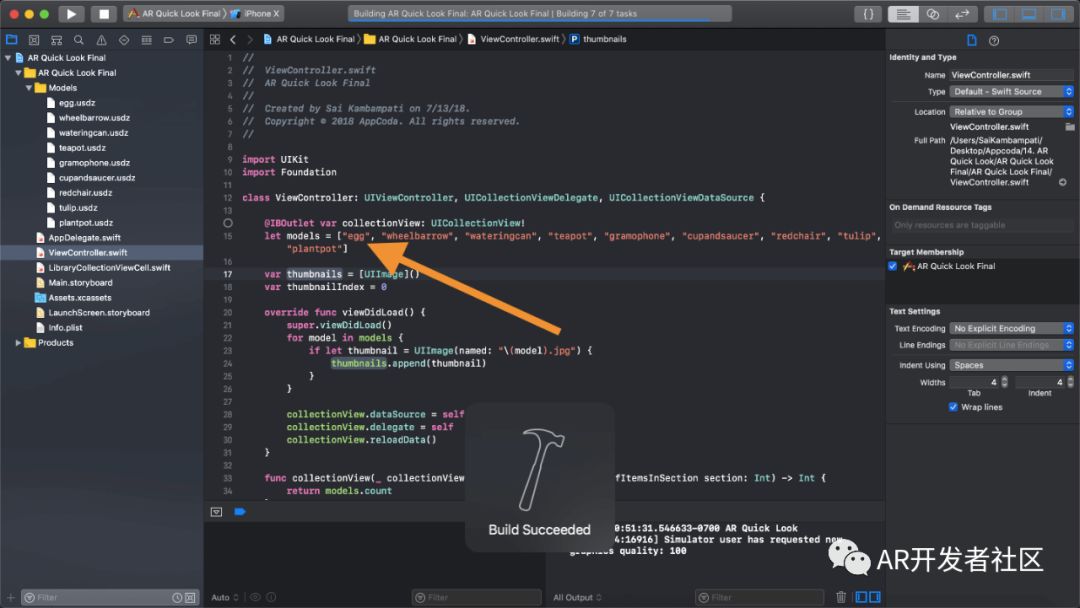The width and height of the screenshot is (1080, 608).
Task: Click the Run (play) button
Action: click(70, 14)
